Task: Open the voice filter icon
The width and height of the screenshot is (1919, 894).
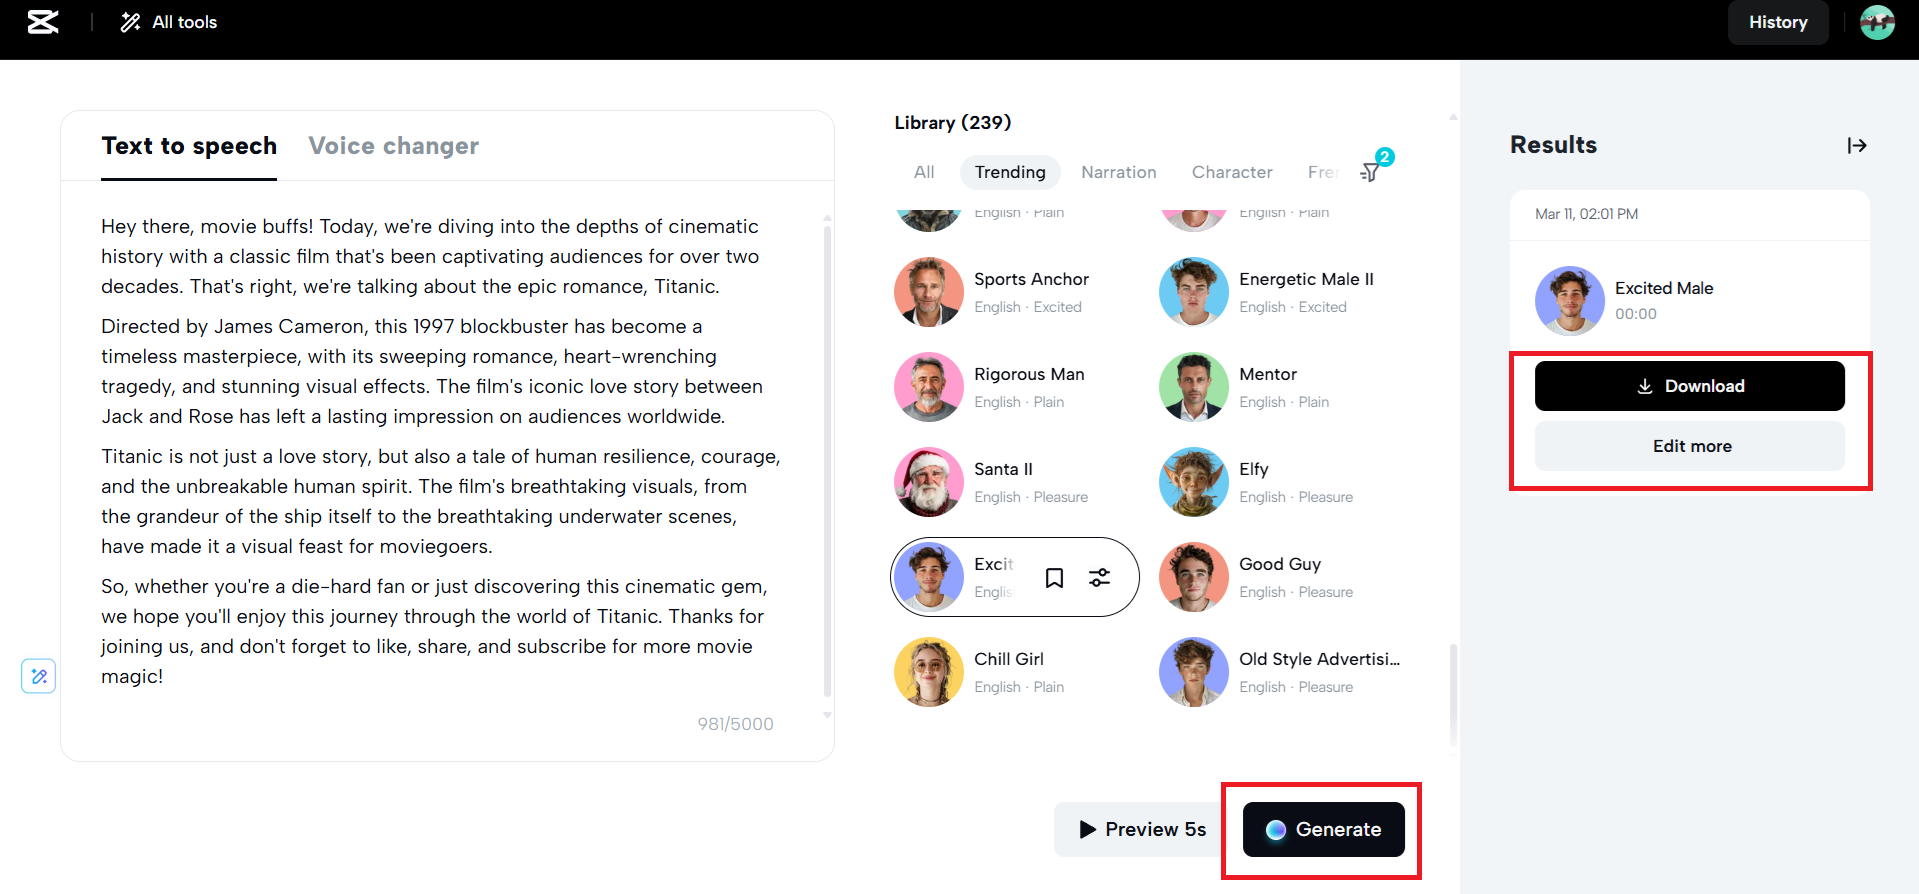Action: 1371,172
